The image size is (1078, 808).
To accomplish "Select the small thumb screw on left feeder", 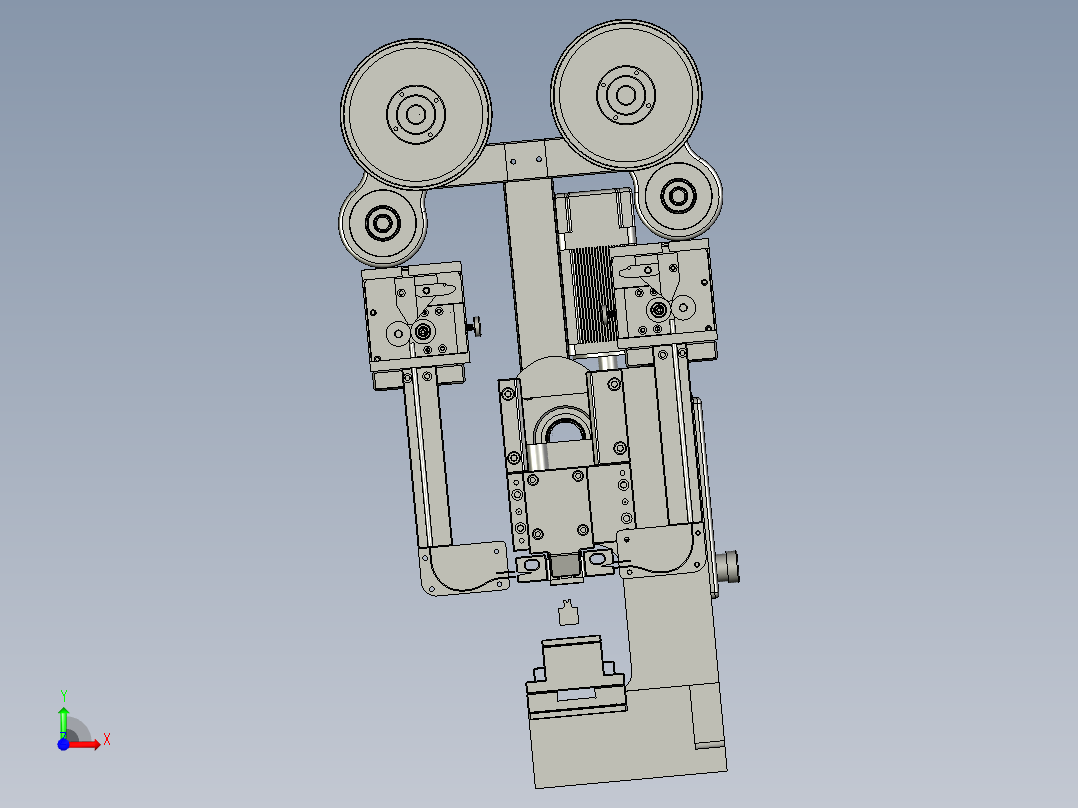I will click(474, 326).
